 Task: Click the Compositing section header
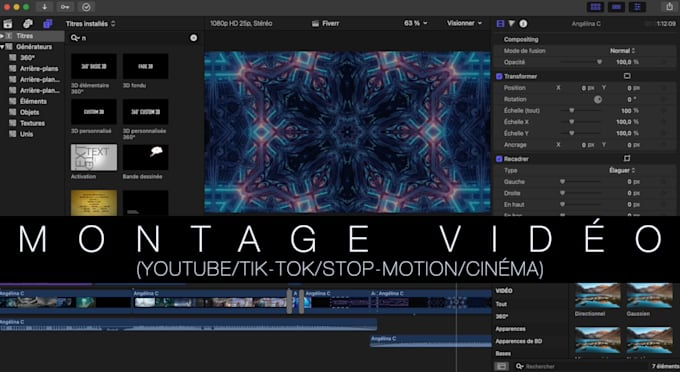521,39
